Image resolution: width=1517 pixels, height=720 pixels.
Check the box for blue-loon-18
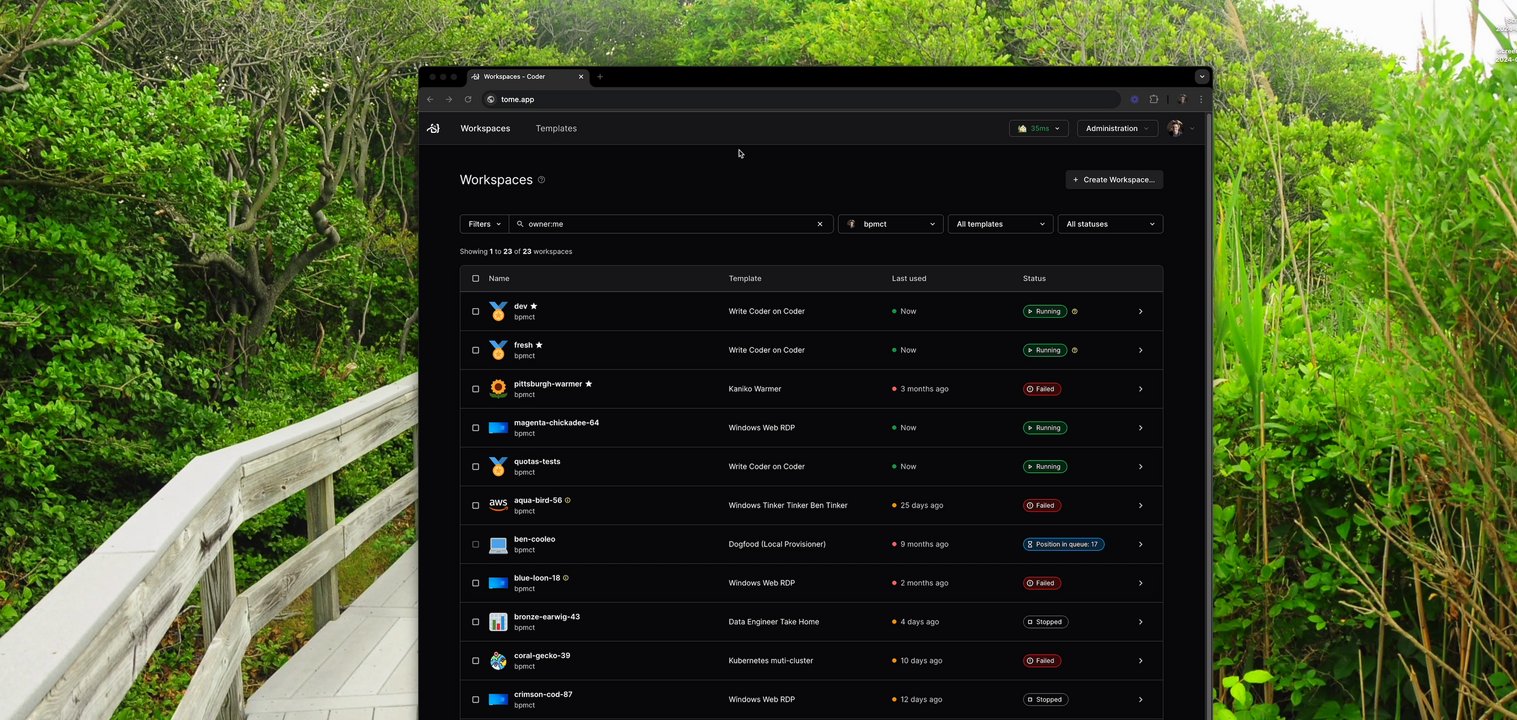coord(475,583)
